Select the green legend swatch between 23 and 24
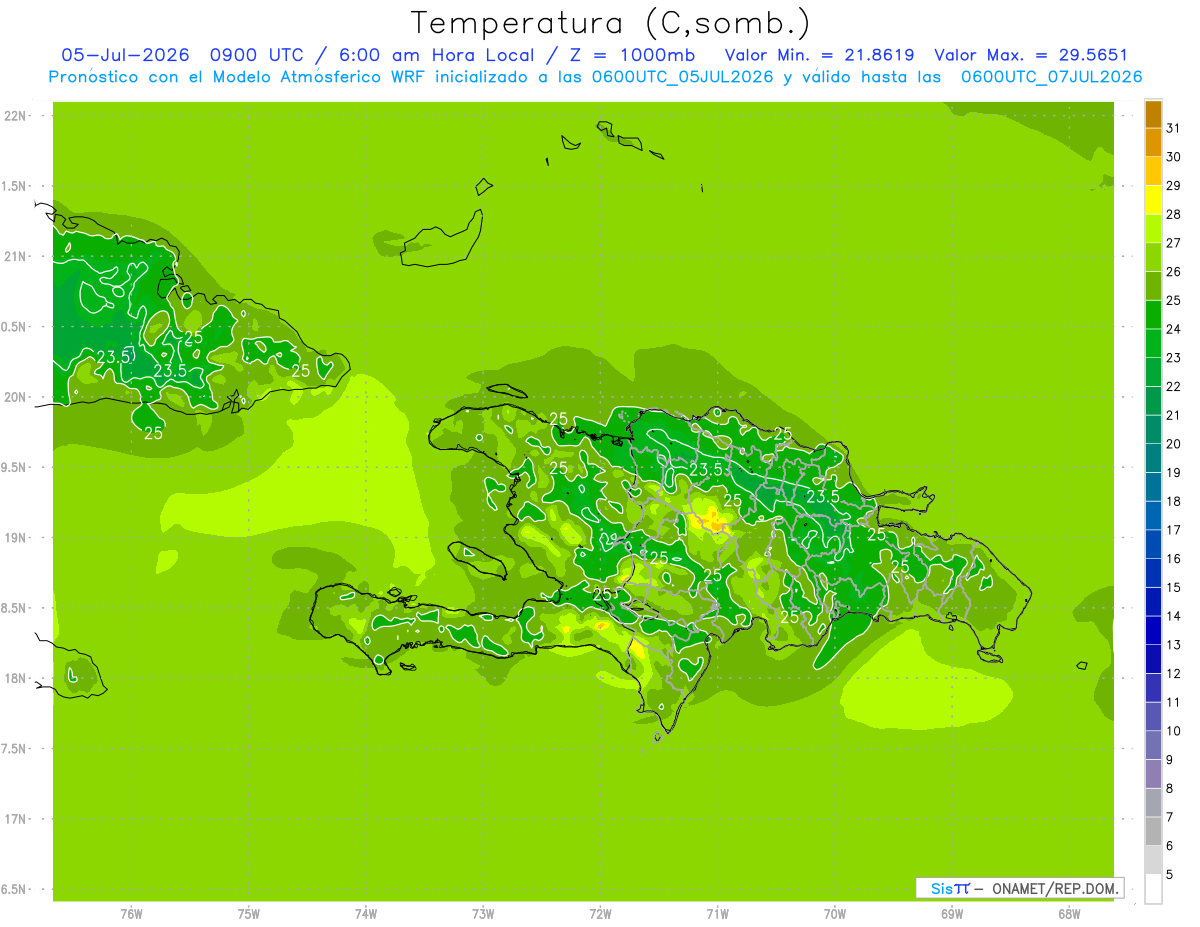This screenshot has width=1200, height=927. [1153, 343]
